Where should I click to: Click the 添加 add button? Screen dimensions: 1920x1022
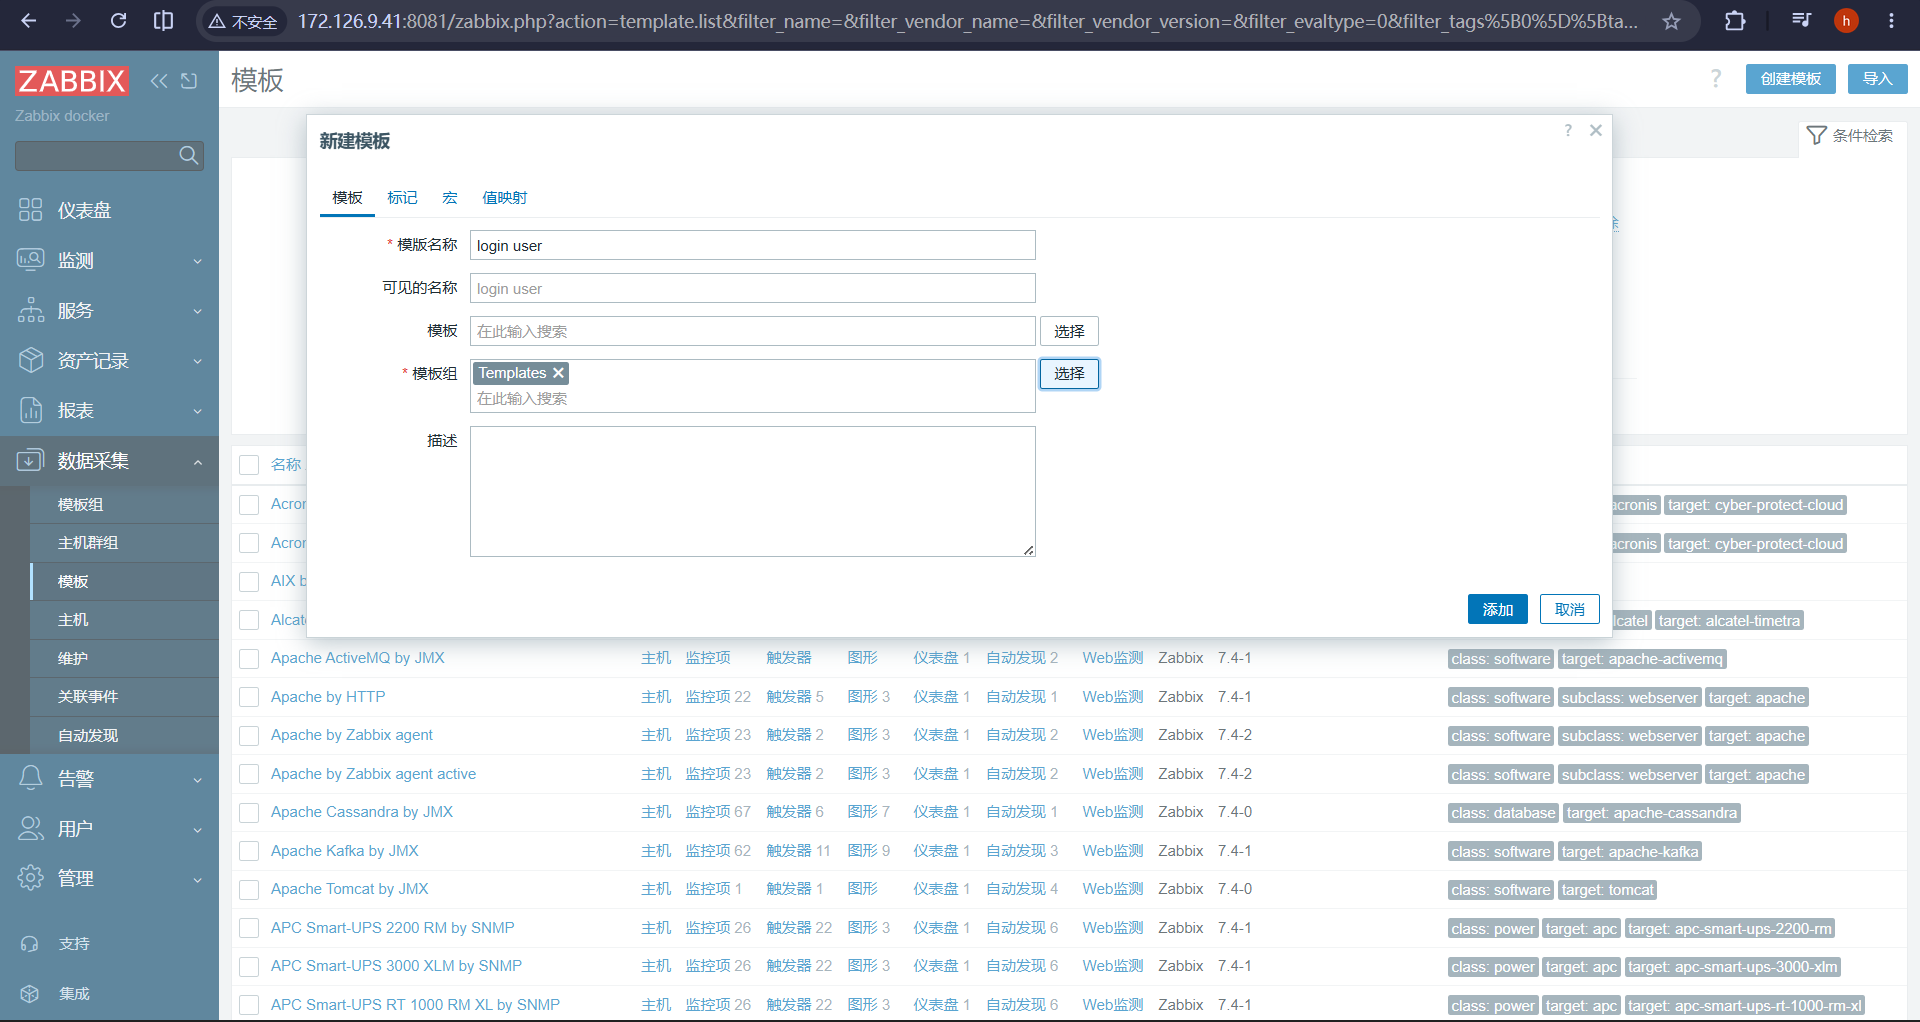(1497, 609)
